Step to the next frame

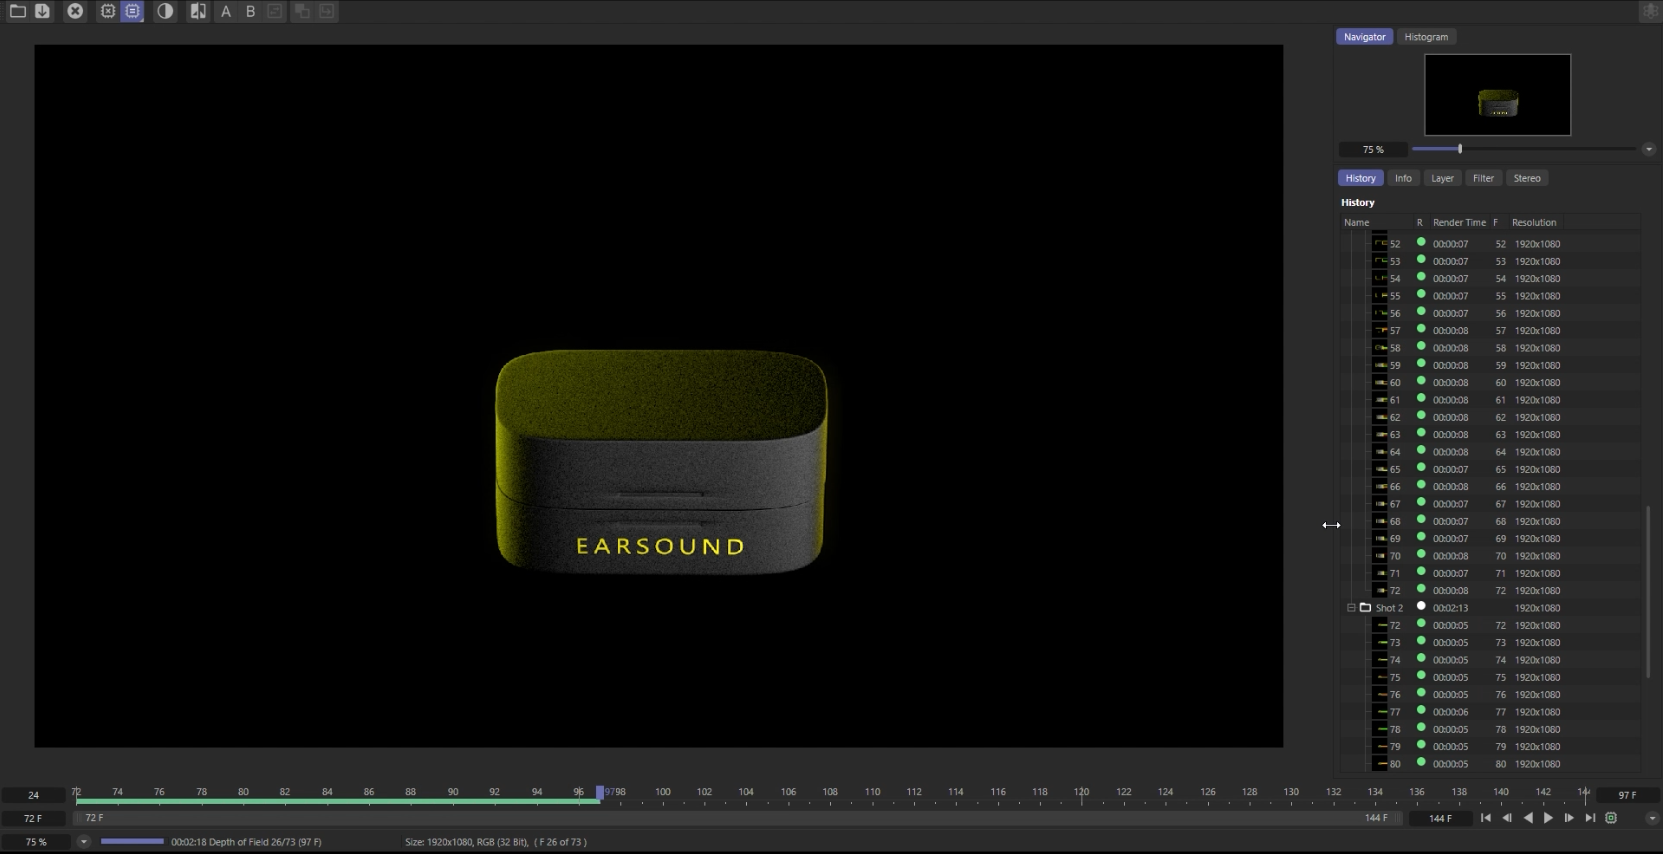click(x=1569, y=818)
